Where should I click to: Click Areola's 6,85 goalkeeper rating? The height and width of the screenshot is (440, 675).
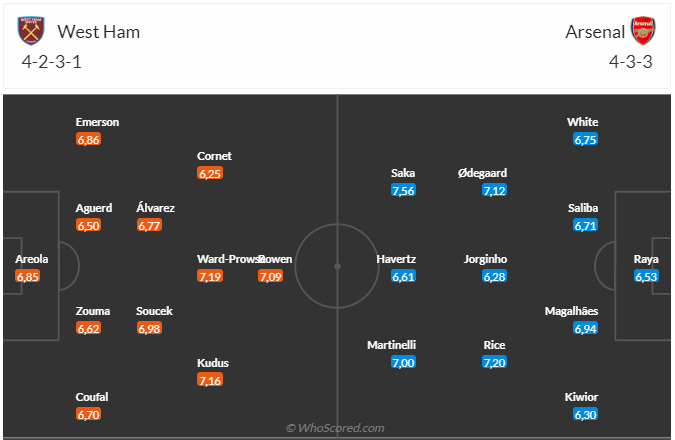point(28,276)
